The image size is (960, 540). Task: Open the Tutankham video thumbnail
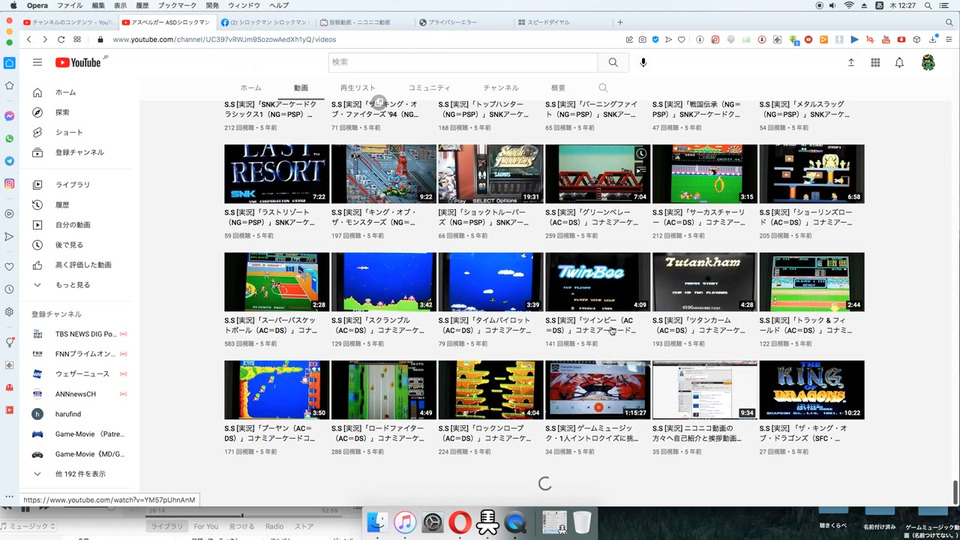(705, 282)
